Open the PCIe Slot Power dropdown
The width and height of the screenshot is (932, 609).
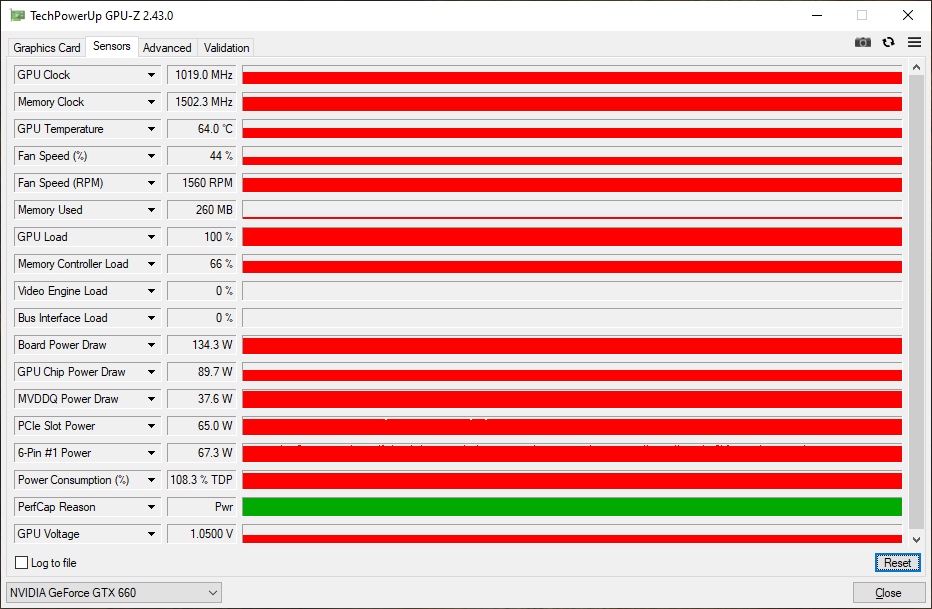coord(87,427)
